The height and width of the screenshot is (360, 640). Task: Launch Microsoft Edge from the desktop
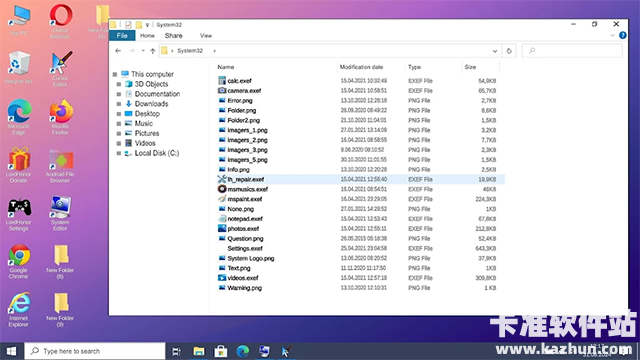coord(19,116)
